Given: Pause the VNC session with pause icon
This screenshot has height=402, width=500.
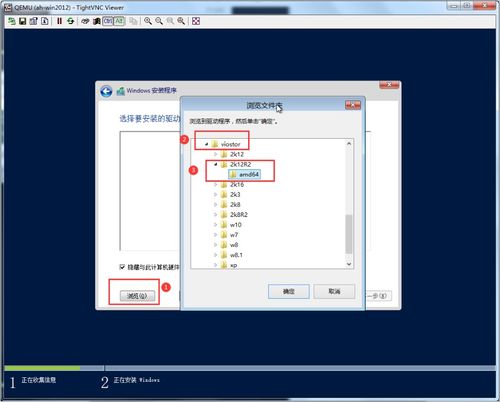Looking at the screenshot, I should click(x=59, y=21).
